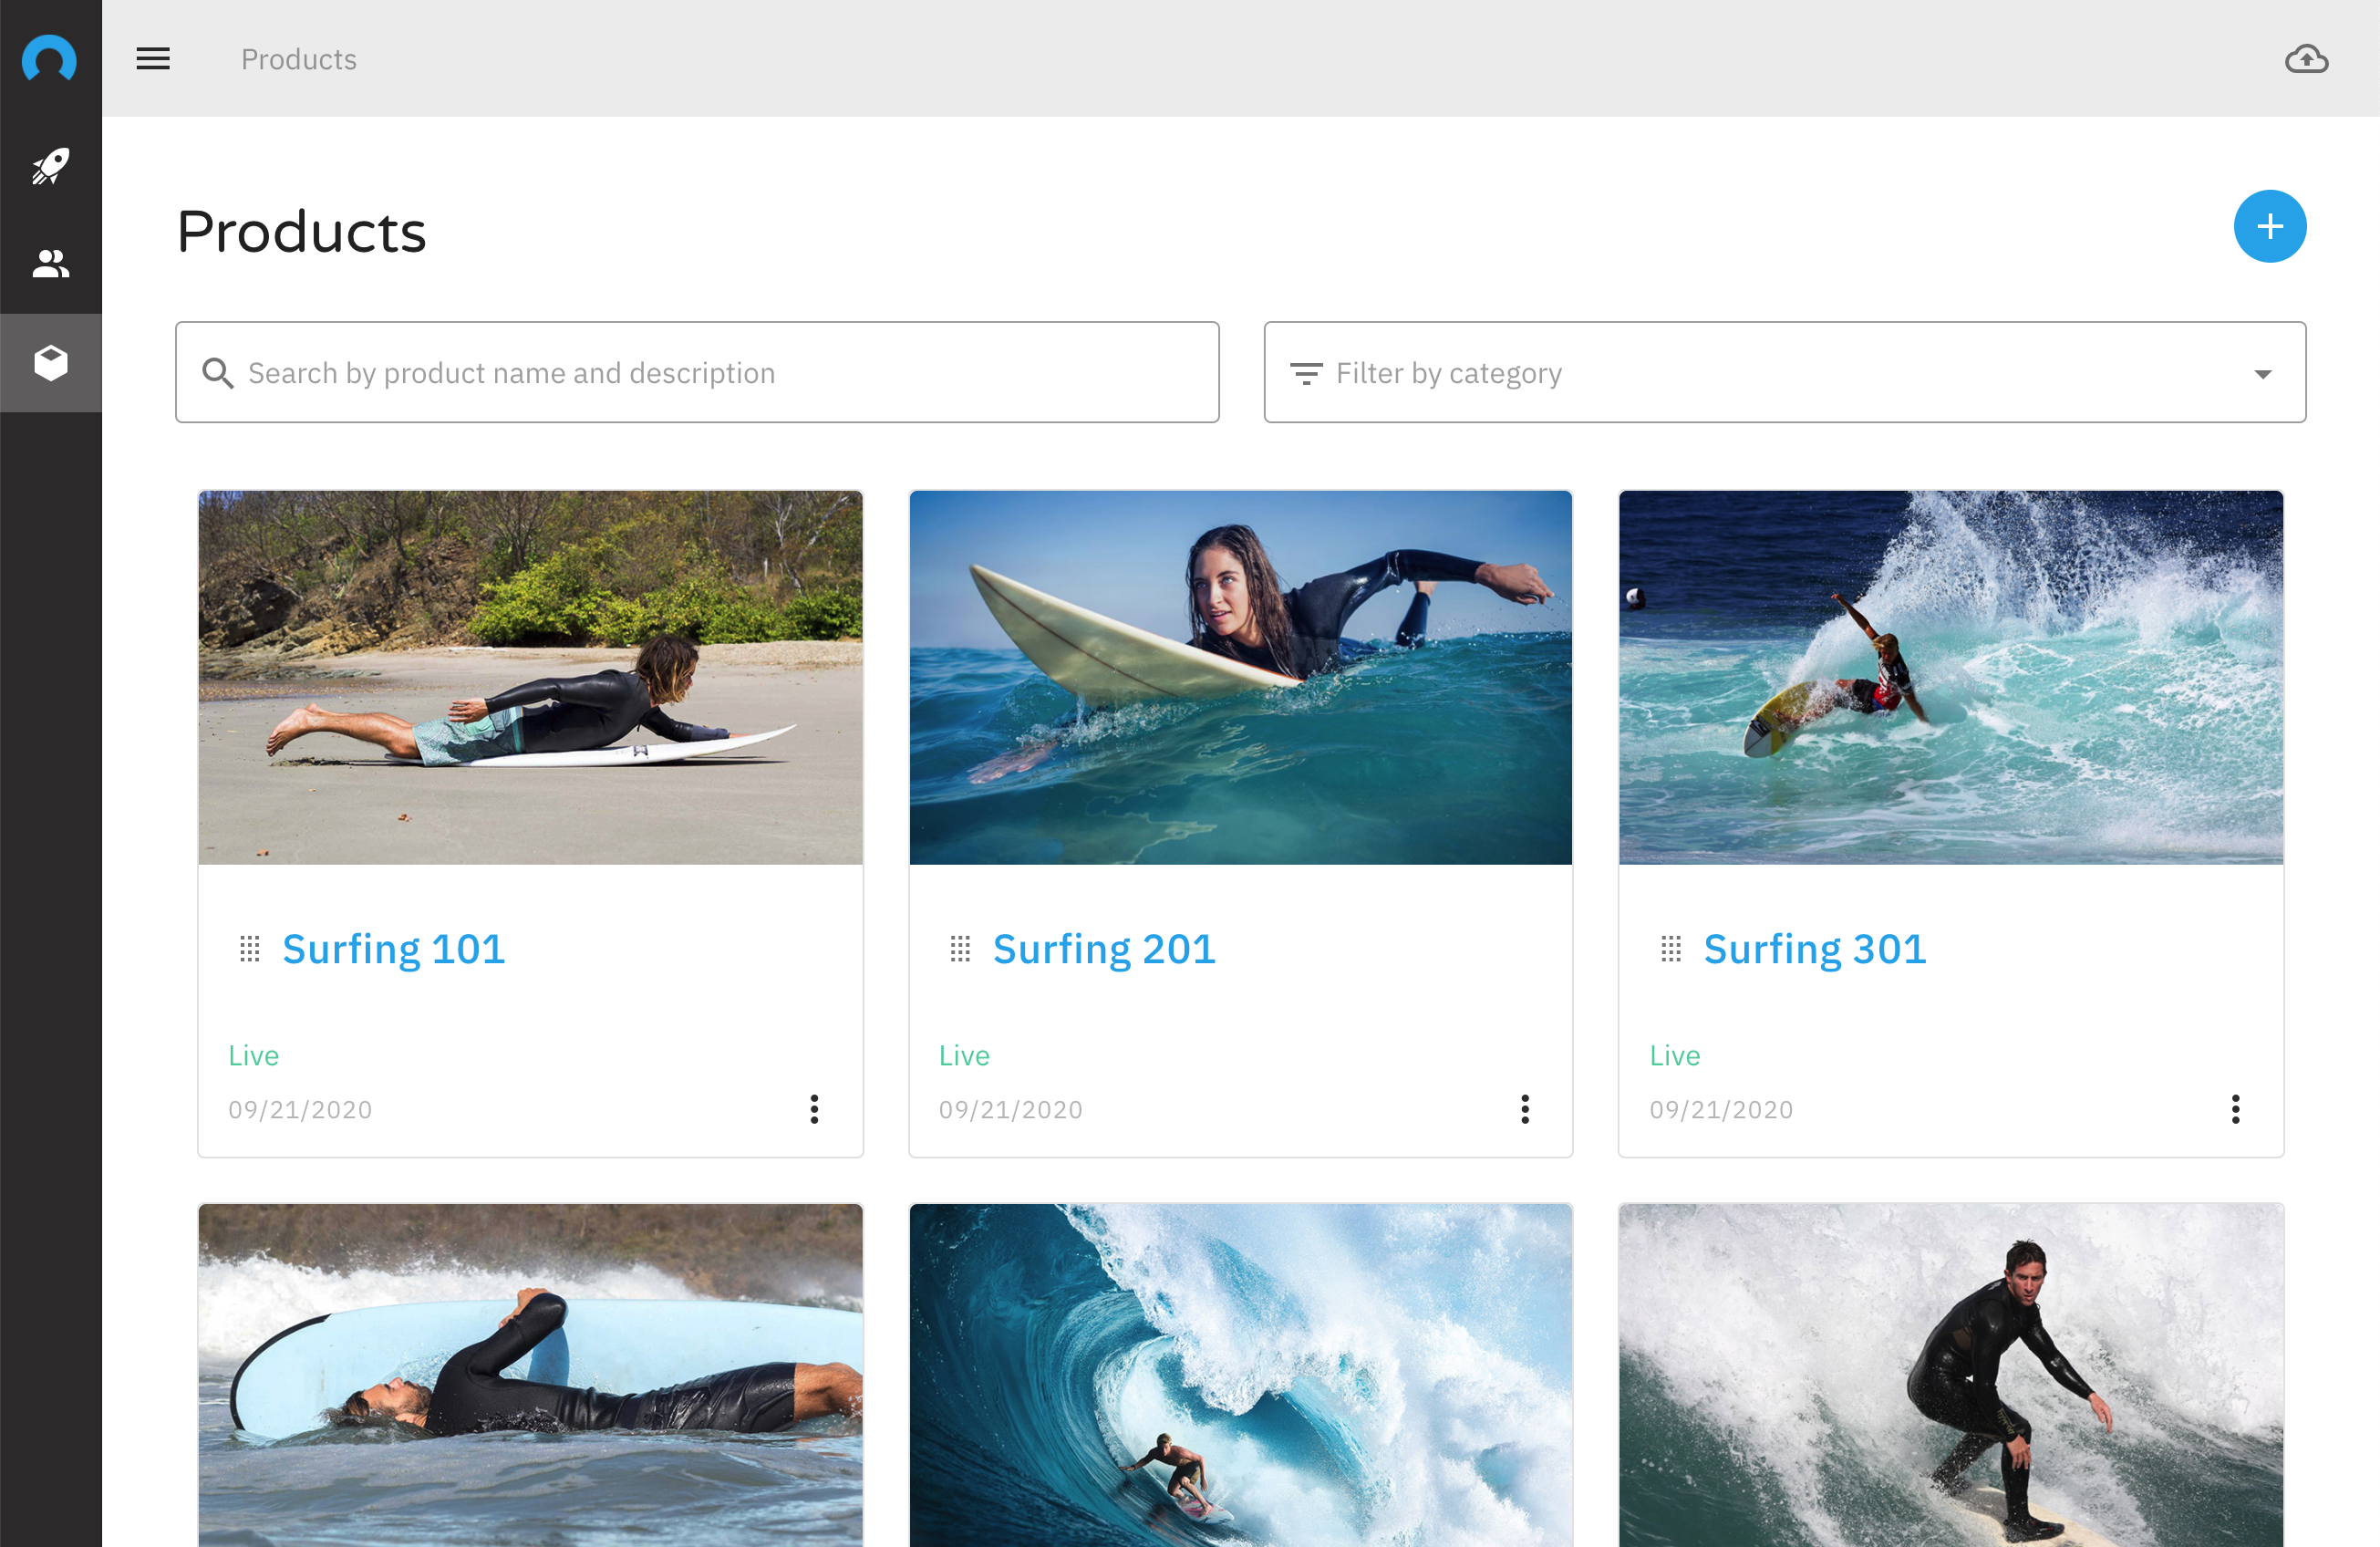
Task: Open the Surfing 301 product image
Action: click(1950, 677)
